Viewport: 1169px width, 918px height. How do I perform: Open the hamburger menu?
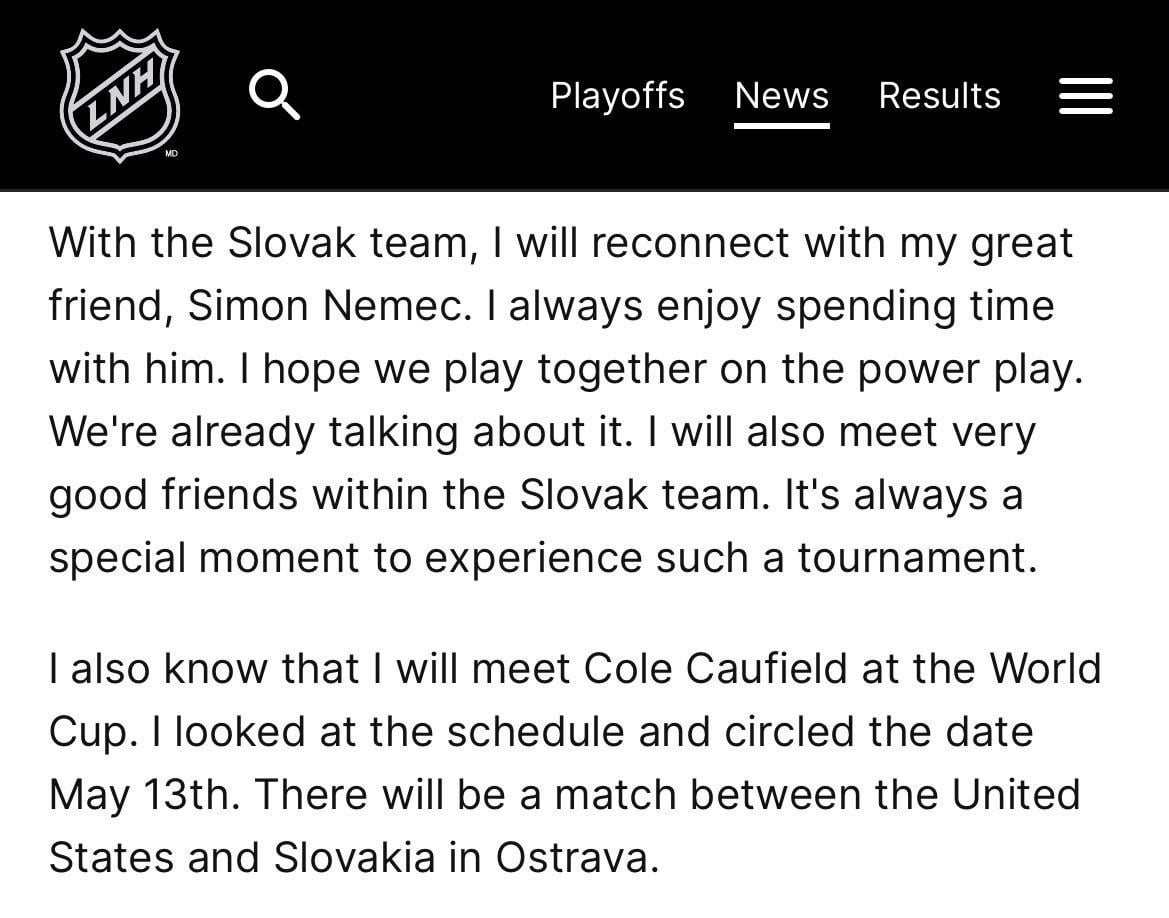coord(1085,96)
